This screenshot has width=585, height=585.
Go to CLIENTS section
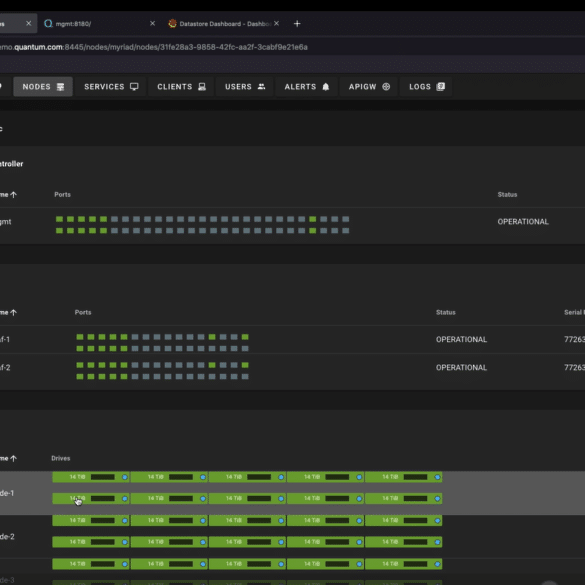181,87
